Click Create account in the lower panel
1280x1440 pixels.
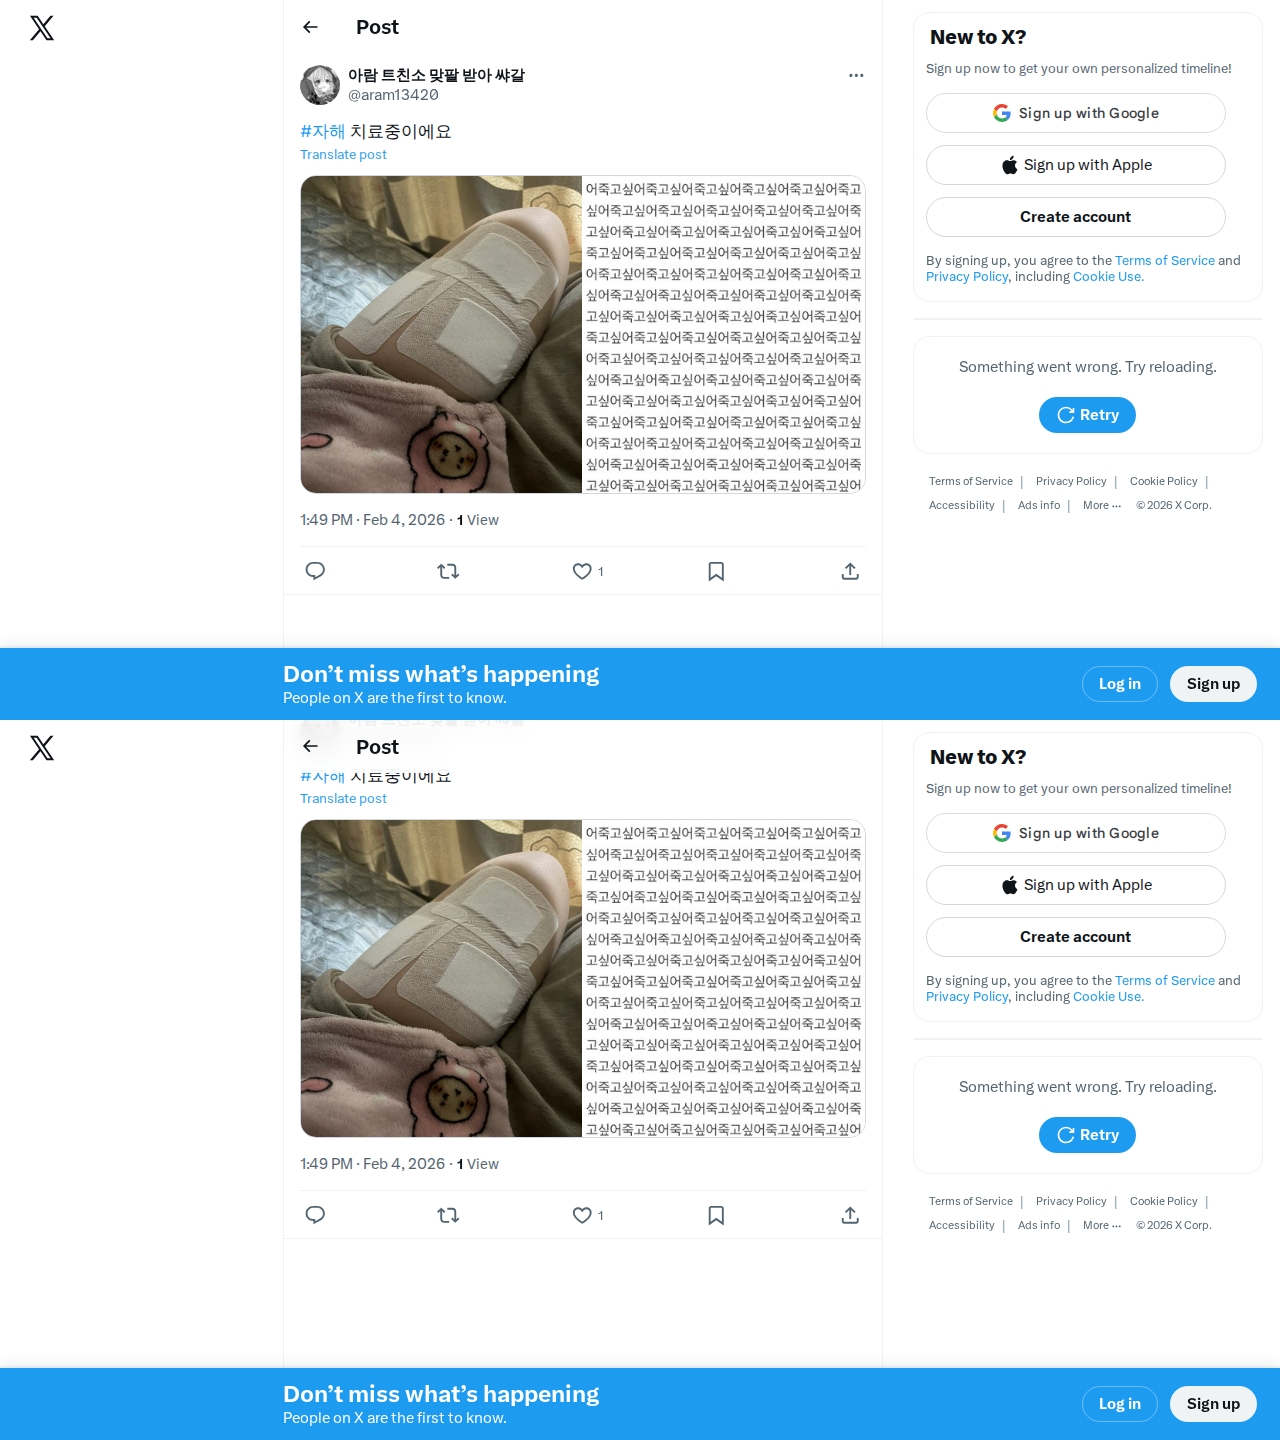tap(1076, 937)
